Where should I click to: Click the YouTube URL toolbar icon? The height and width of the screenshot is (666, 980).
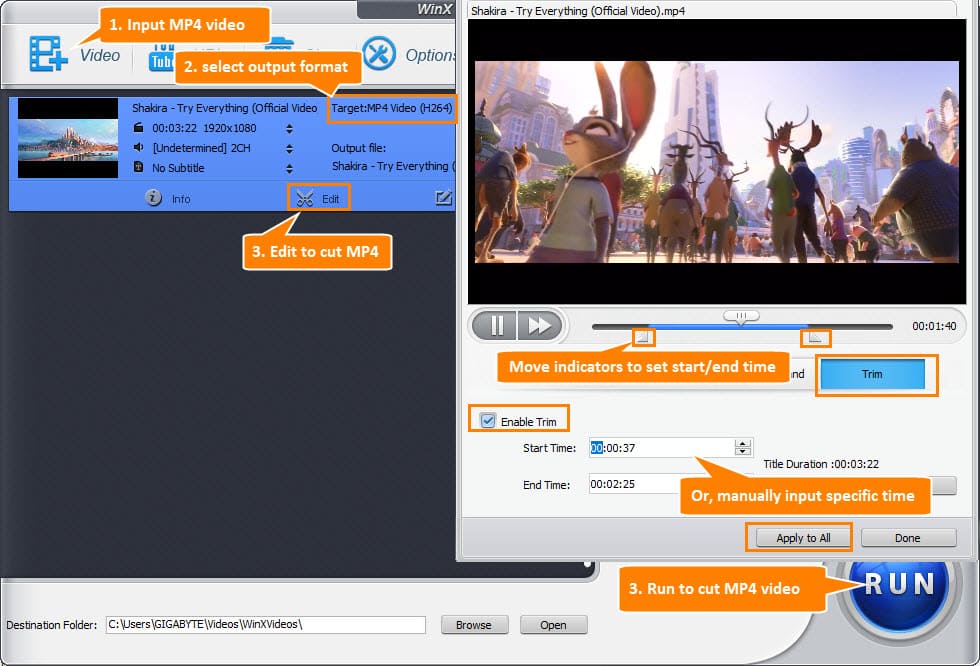[x=161, y=59]
